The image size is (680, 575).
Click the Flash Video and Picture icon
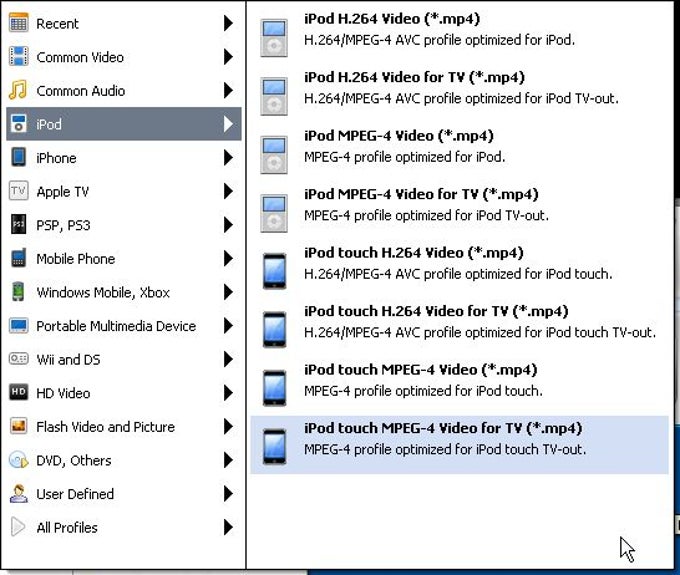click(18, 426)
